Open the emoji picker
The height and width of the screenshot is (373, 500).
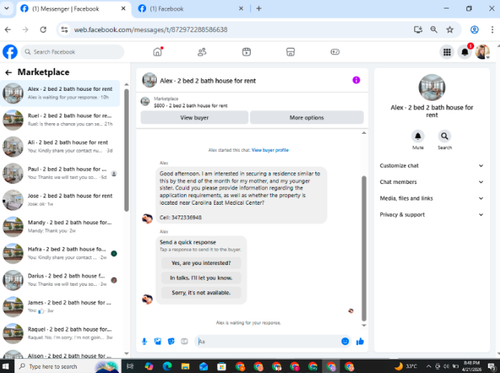click(x=345, y=341)
